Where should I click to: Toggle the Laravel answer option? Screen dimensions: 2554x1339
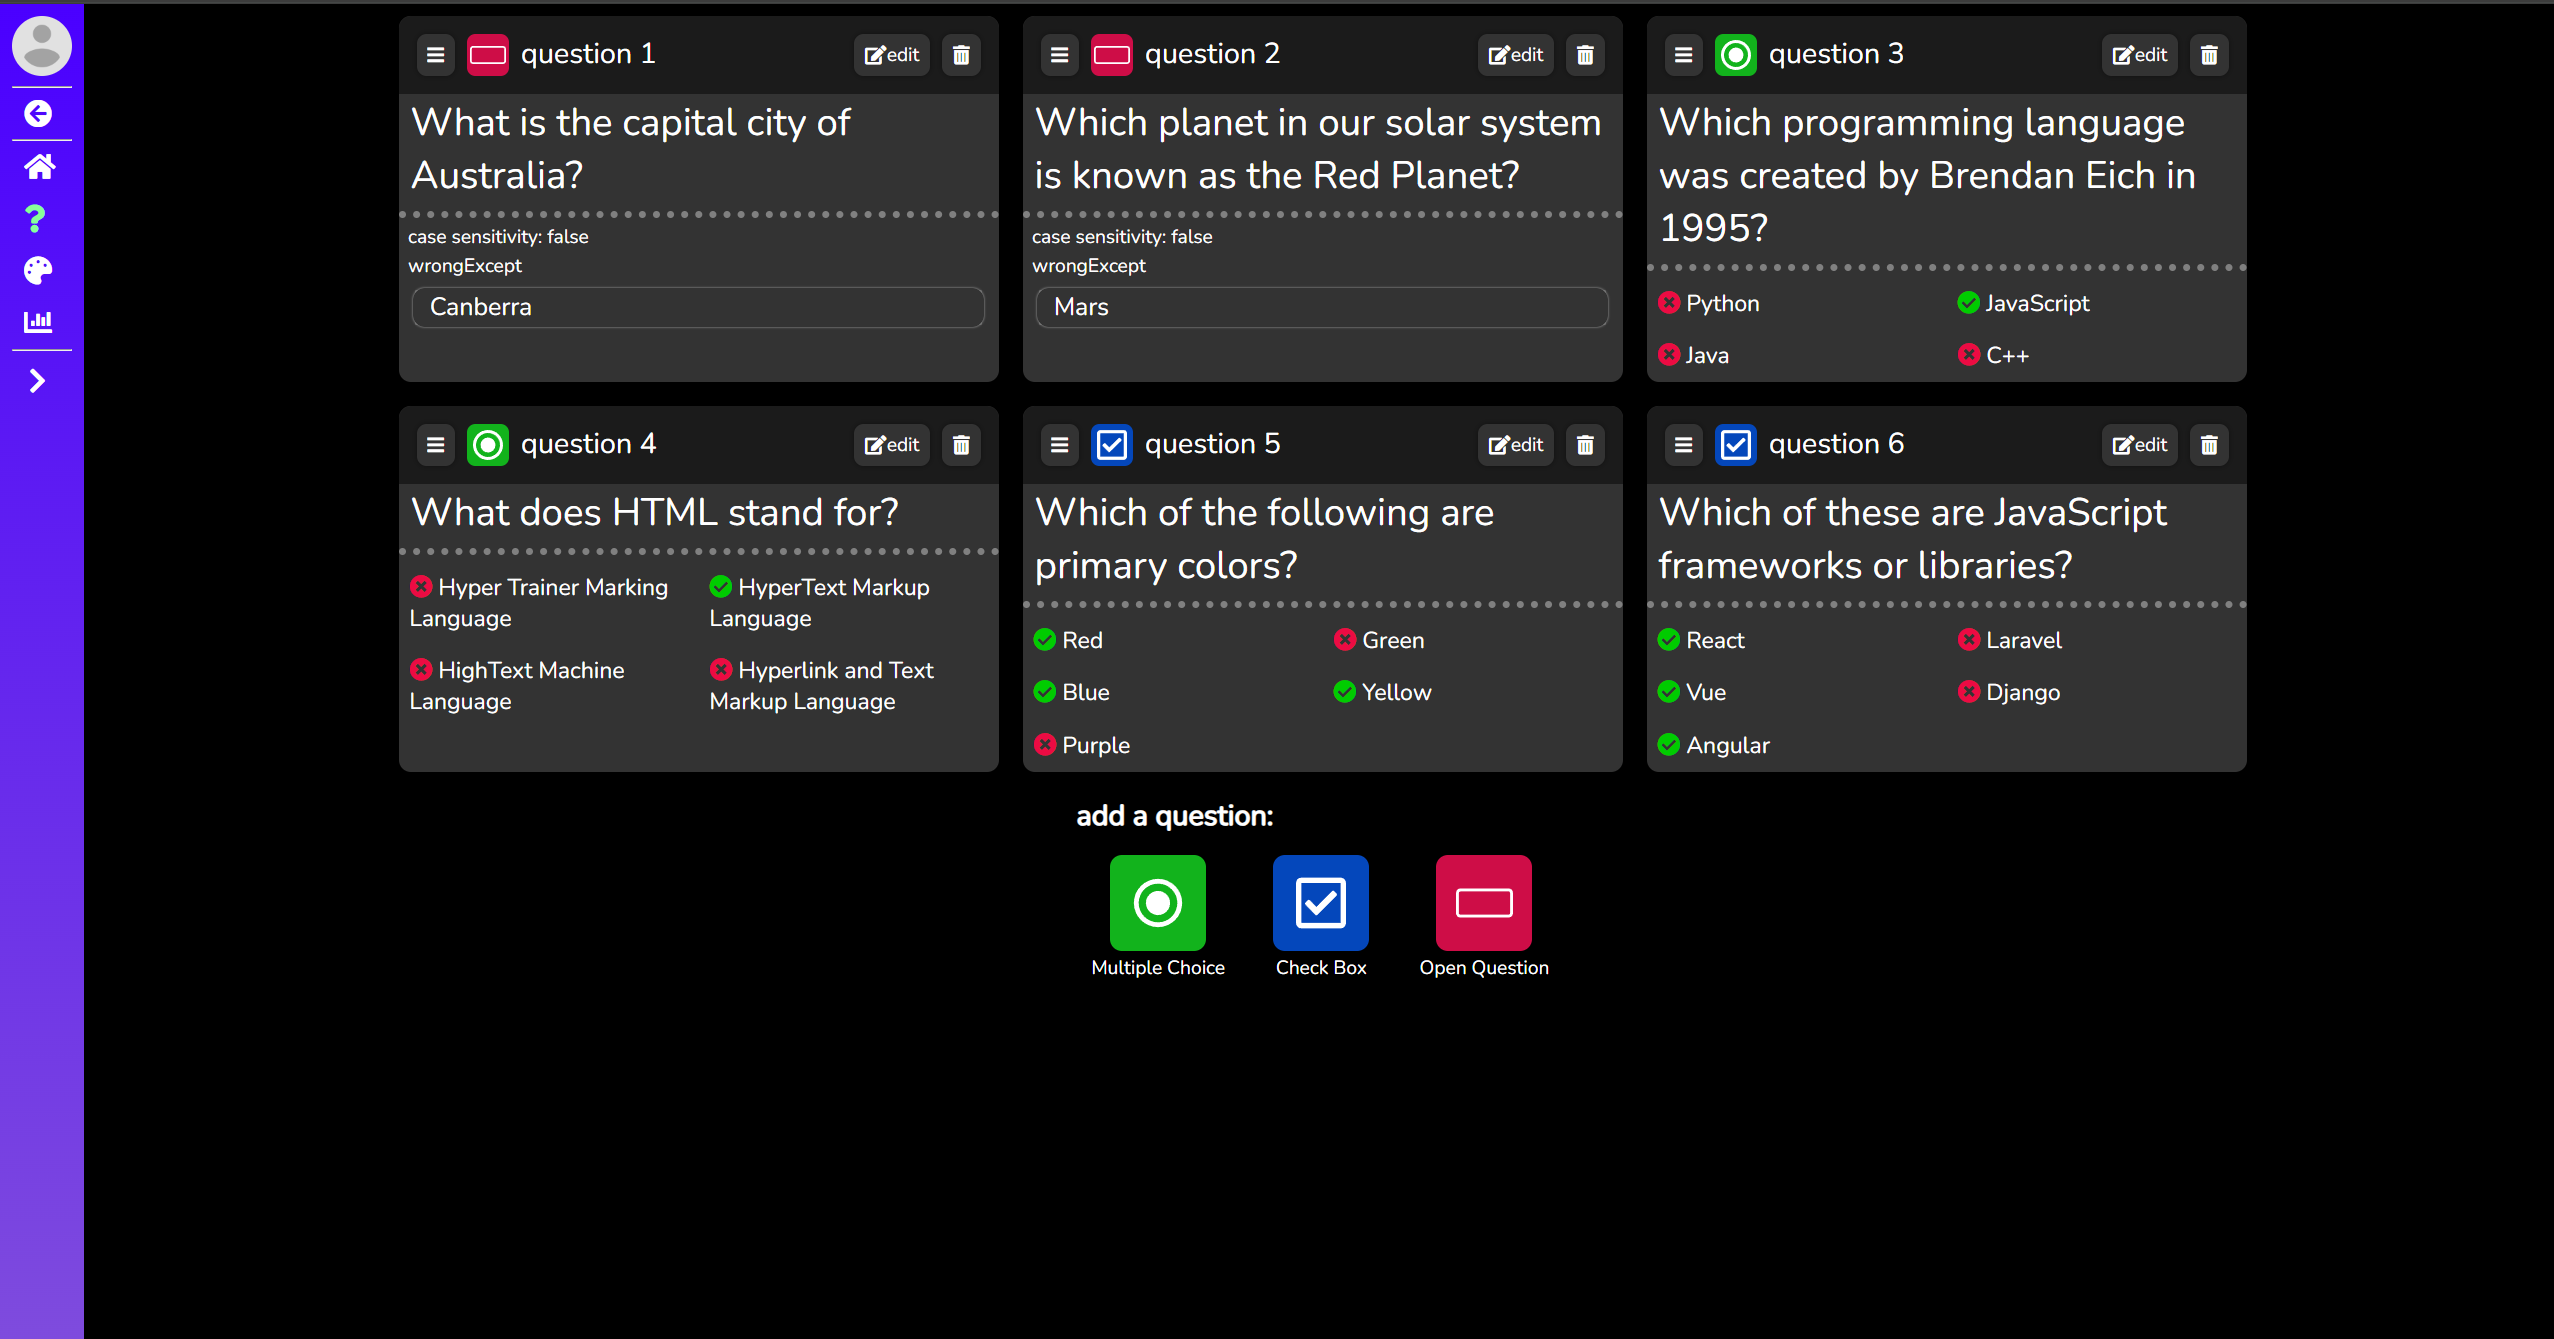tap(2010, 640)
